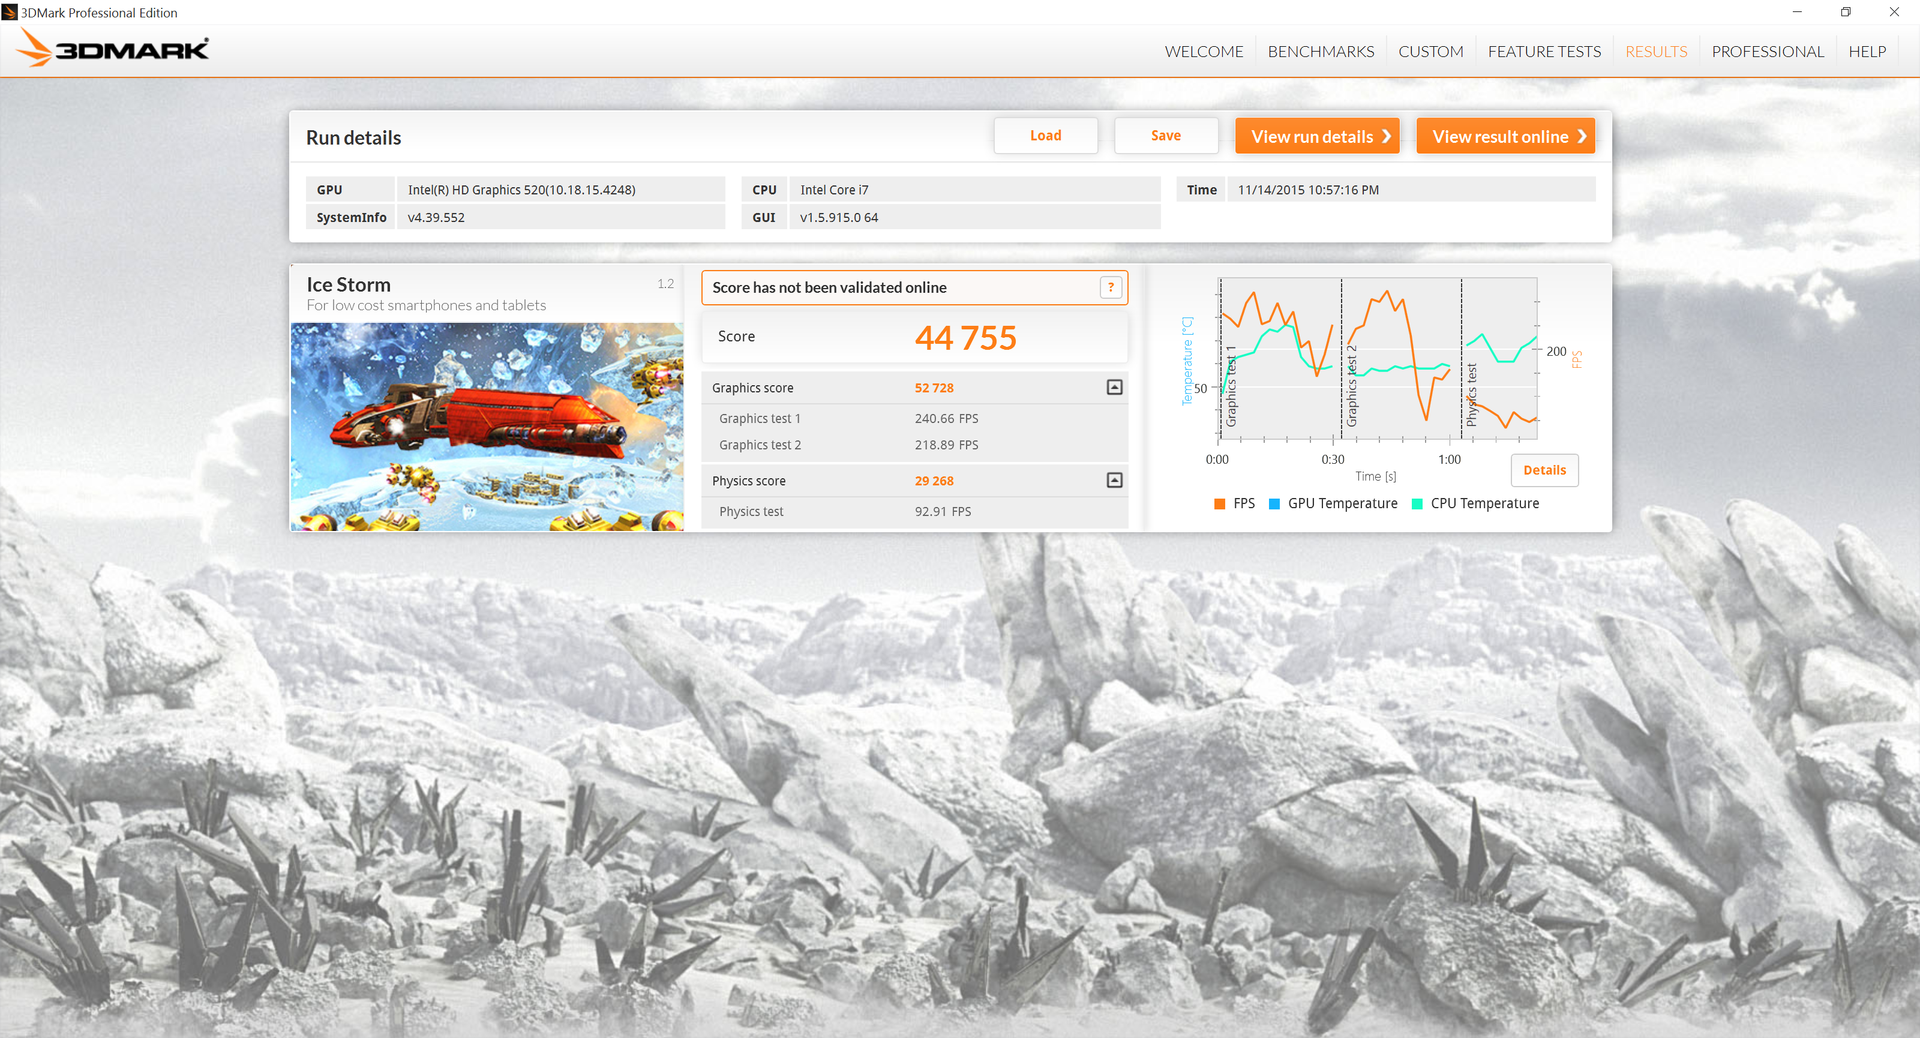
Task: Toggle GPU Temperature legend blue swatch
Action: [x=1274, y=504]
